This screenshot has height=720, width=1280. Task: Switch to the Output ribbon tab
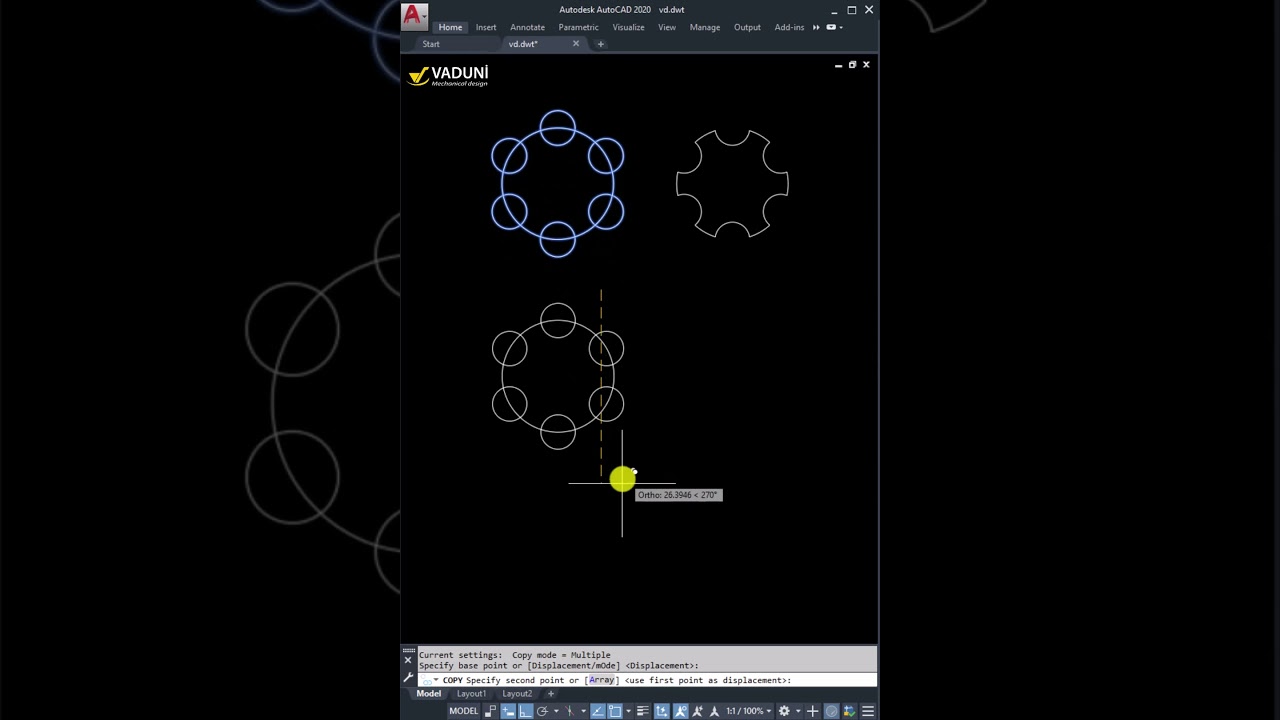click(x=747, y=27)
